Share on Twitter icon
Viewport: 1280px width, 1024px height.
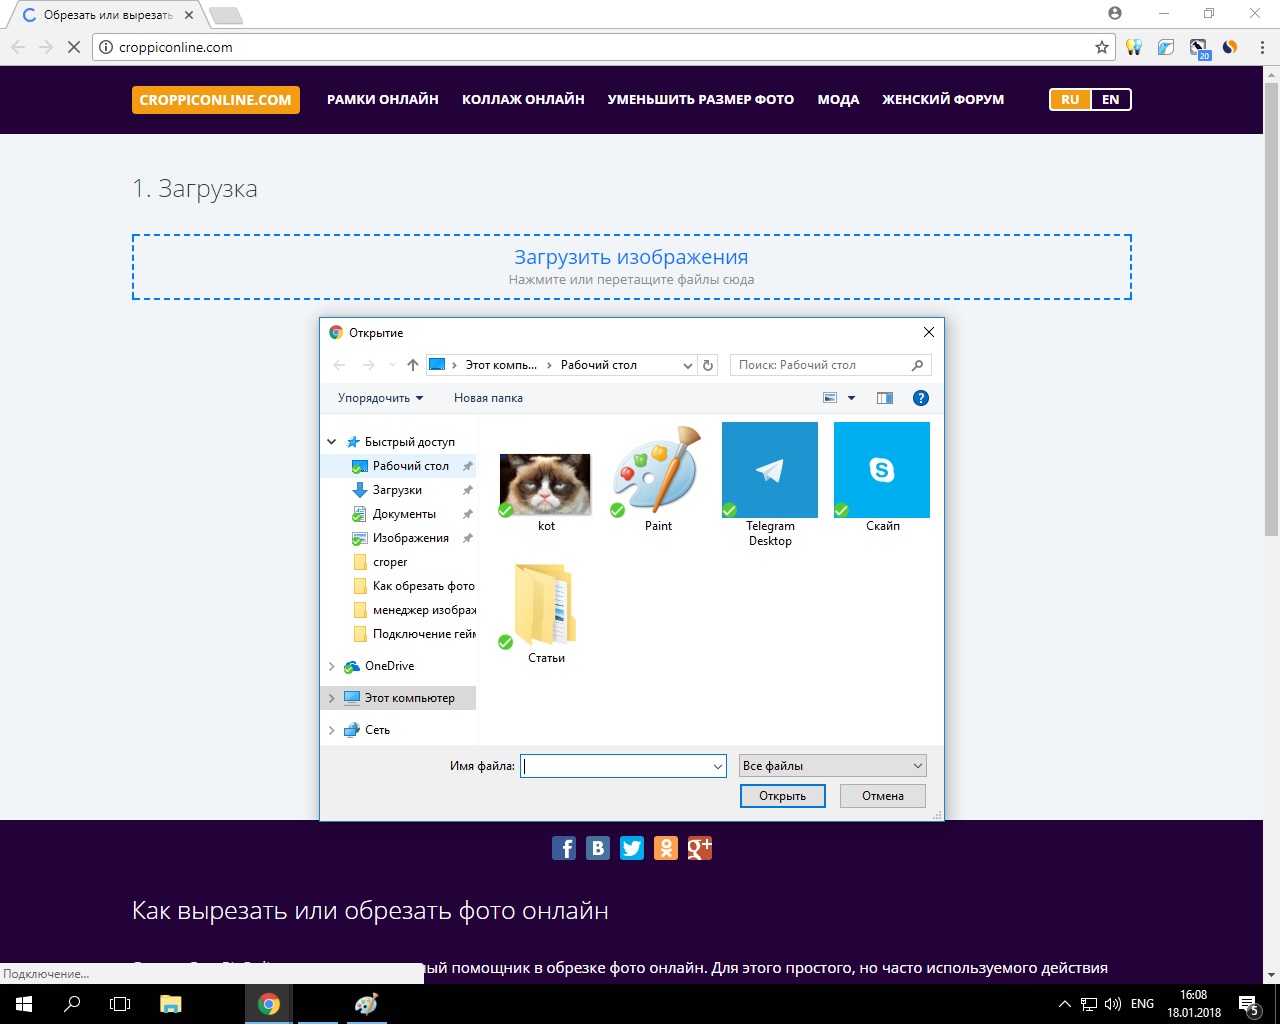[x=632, y=848]
